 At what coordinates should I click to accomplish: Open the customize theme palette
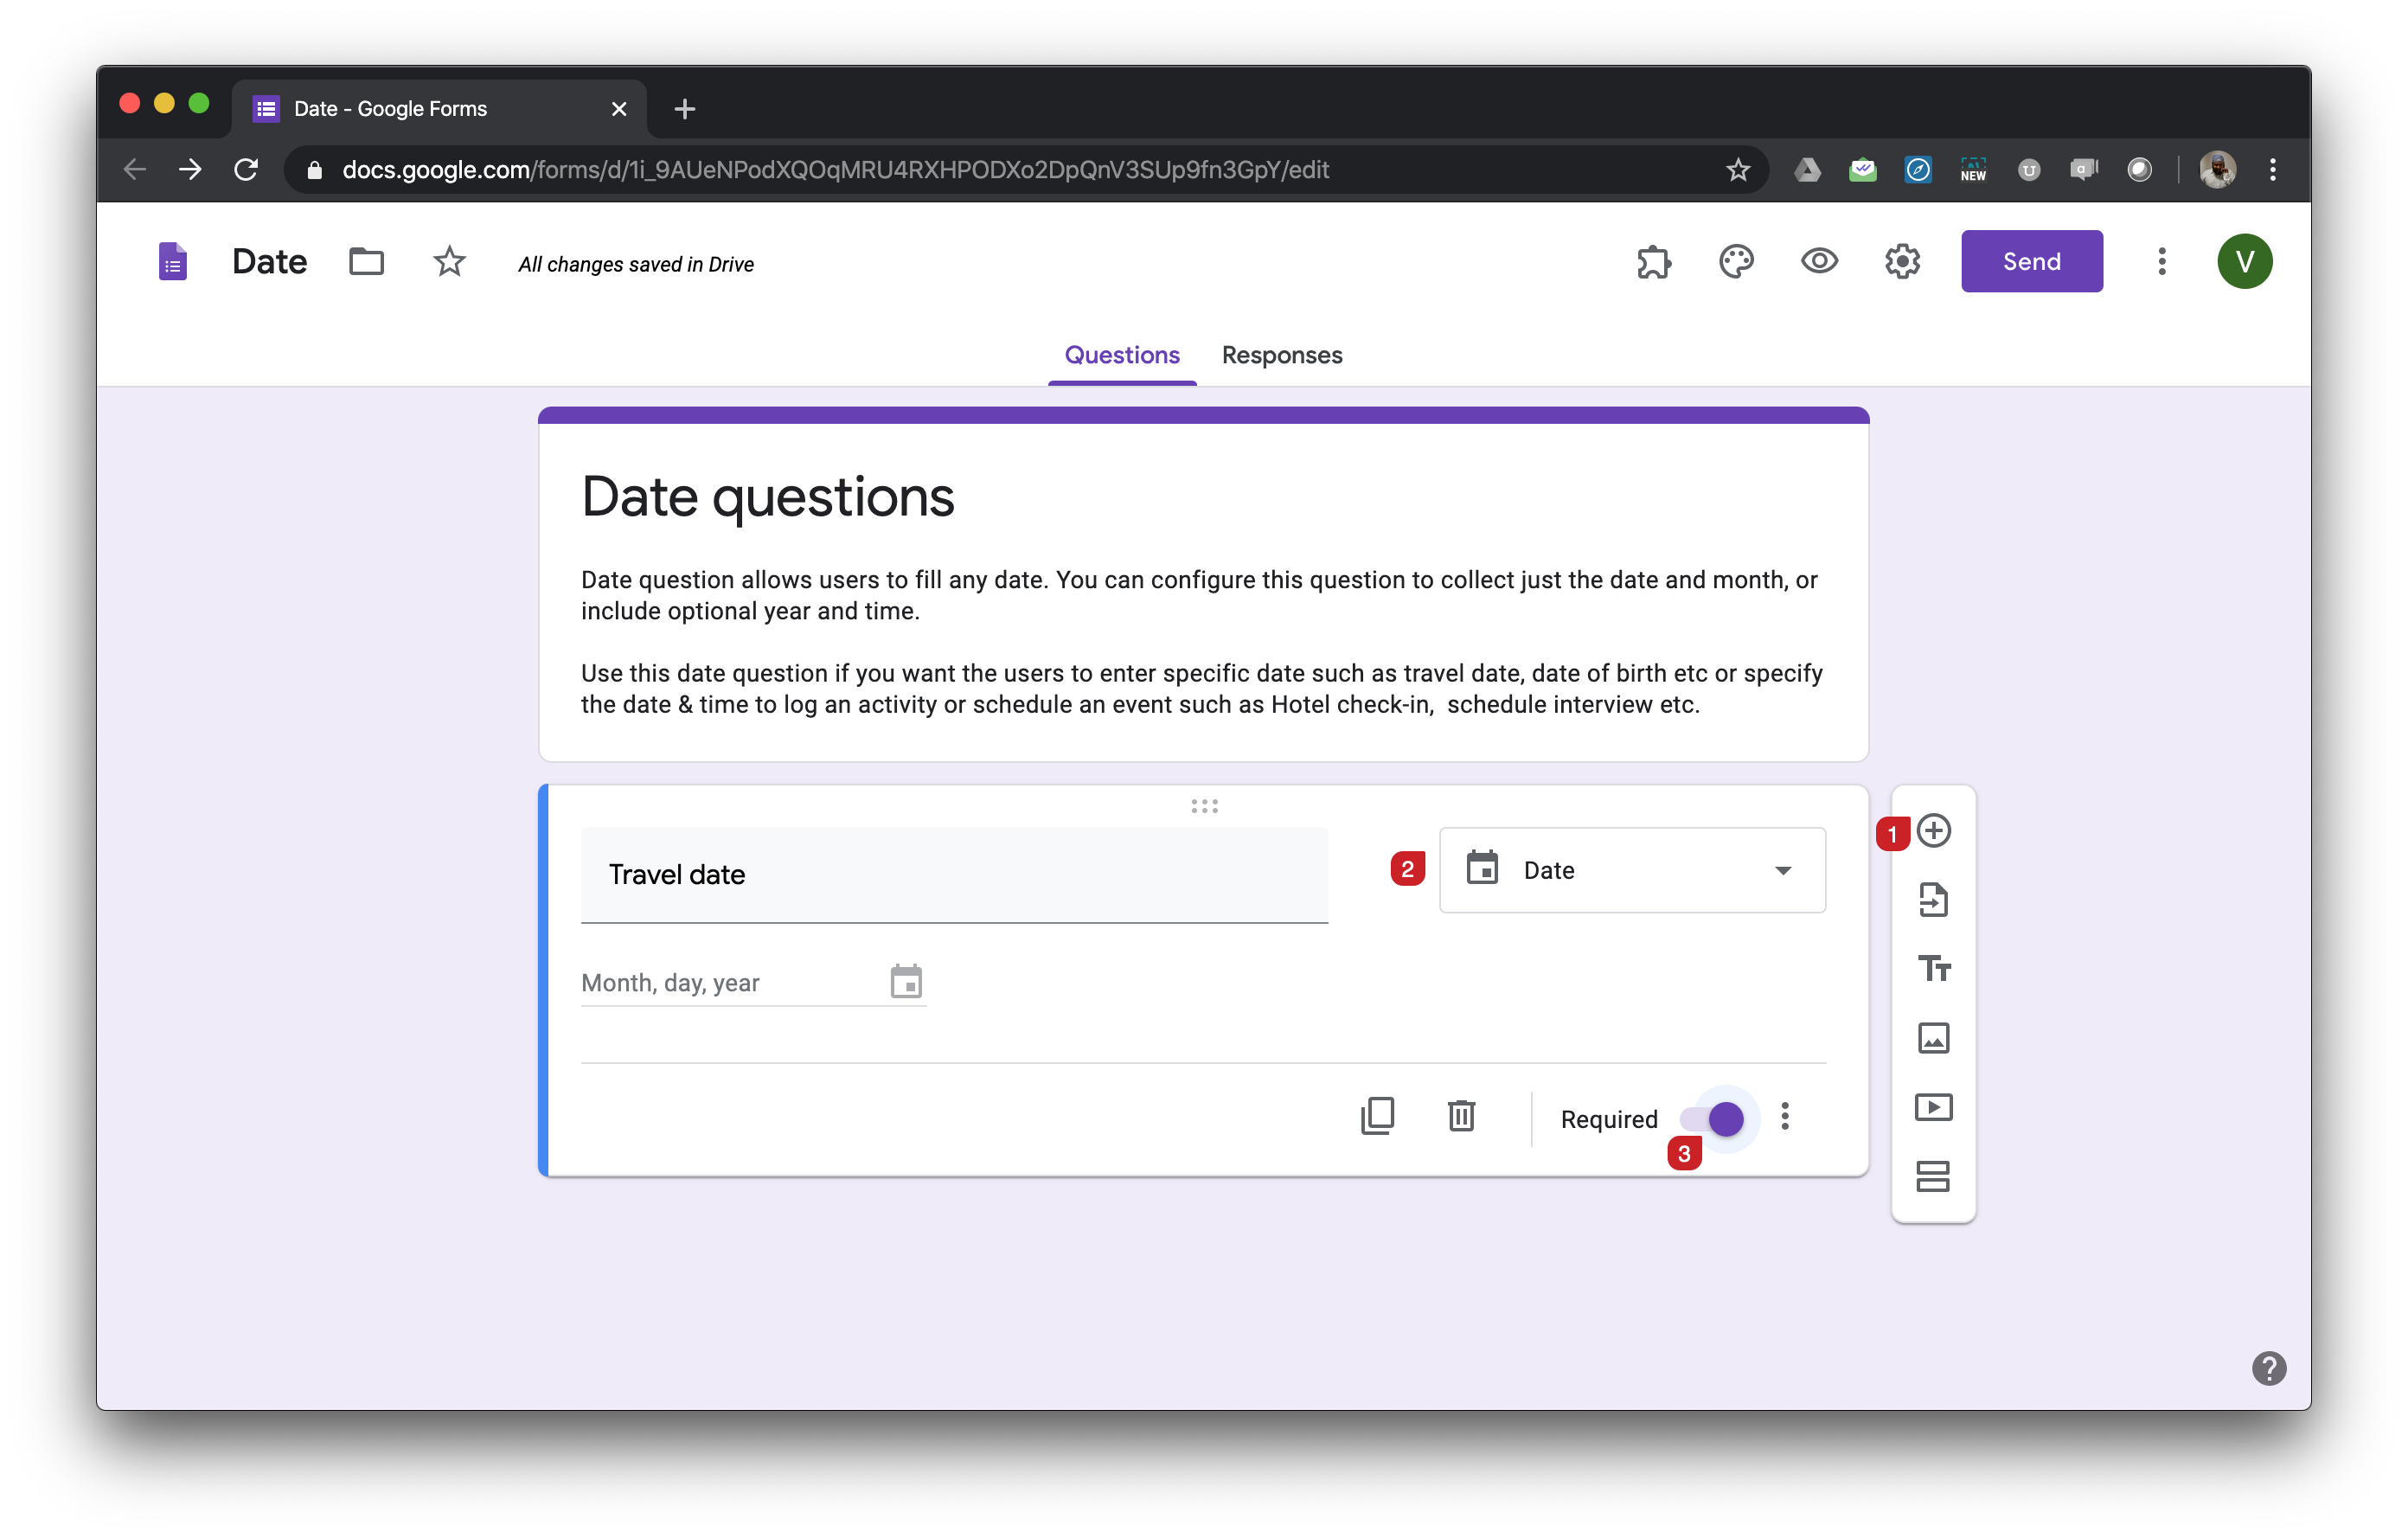pyautogui.click(x=1736, y=261)
